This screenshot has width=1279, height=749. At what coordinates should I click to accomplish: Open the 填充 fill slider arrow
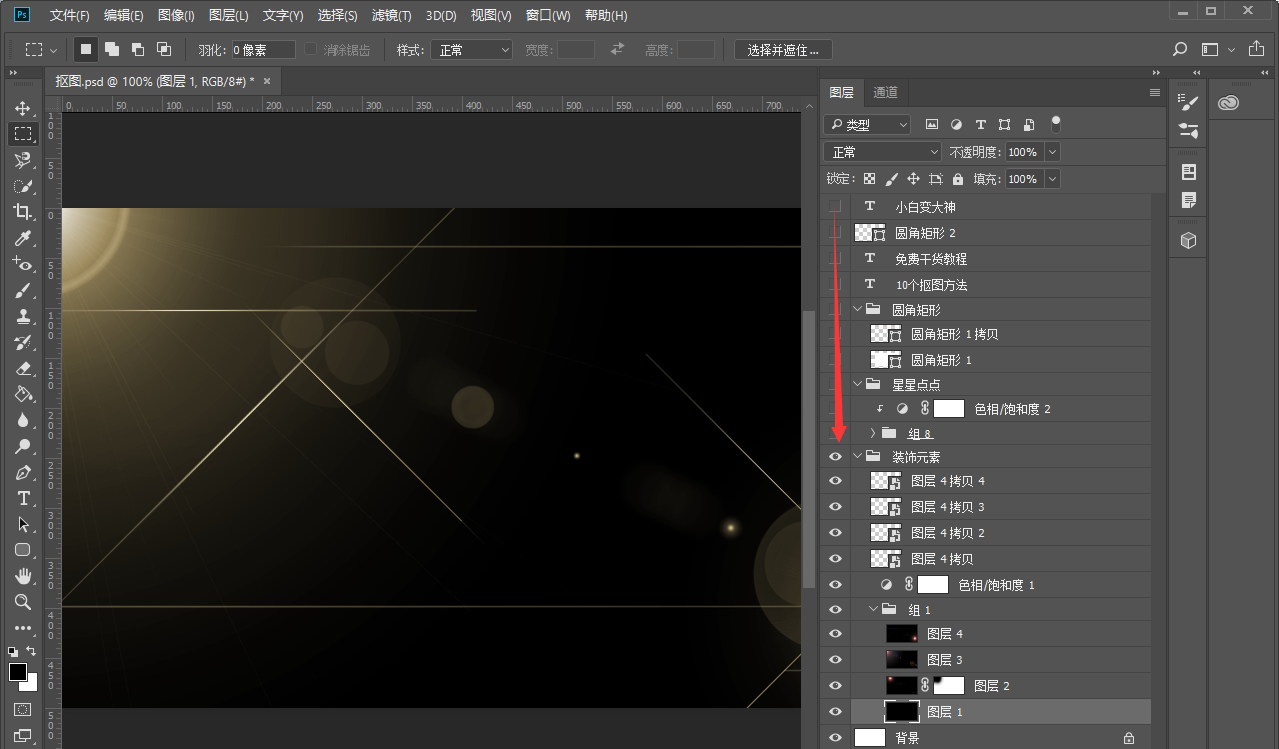pyautogui.click(x=1051, y=179)
